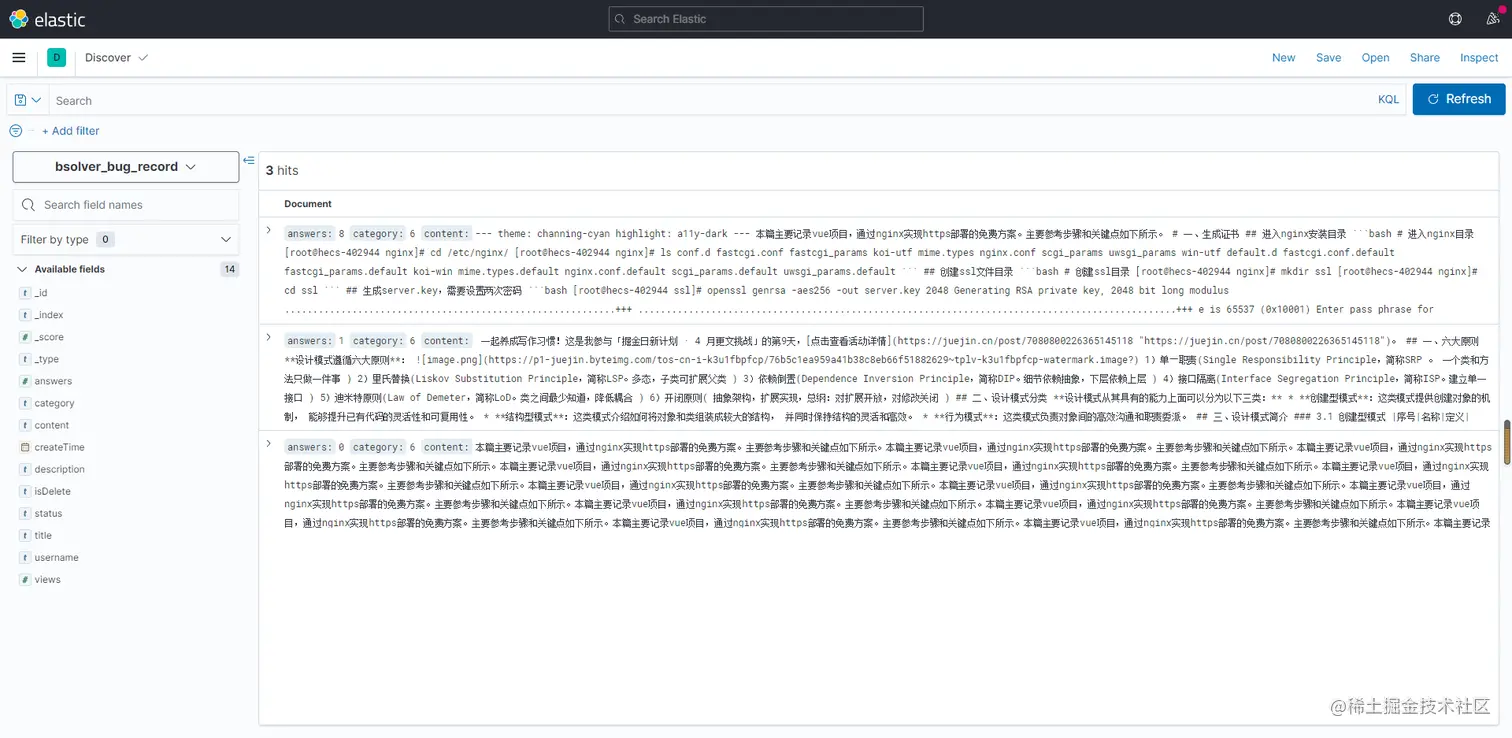Click the Document column header
The image size is (1512, 738).
point(308,204)
